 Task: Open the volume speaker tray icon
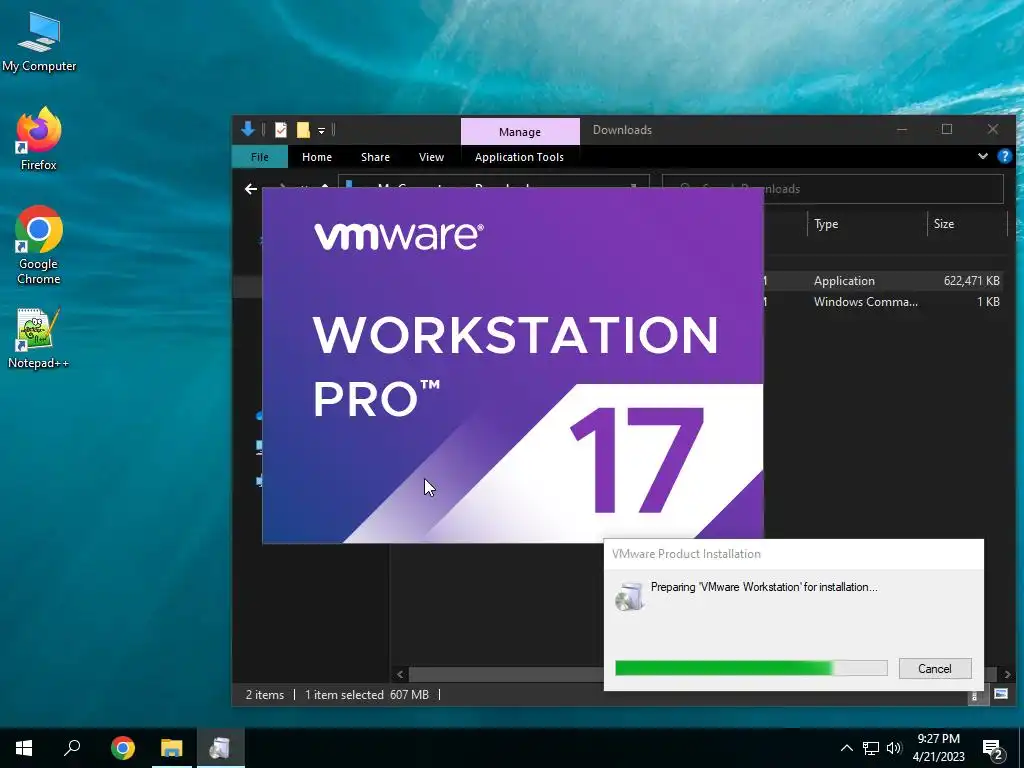pyautogui.click(x=894, y=748)
